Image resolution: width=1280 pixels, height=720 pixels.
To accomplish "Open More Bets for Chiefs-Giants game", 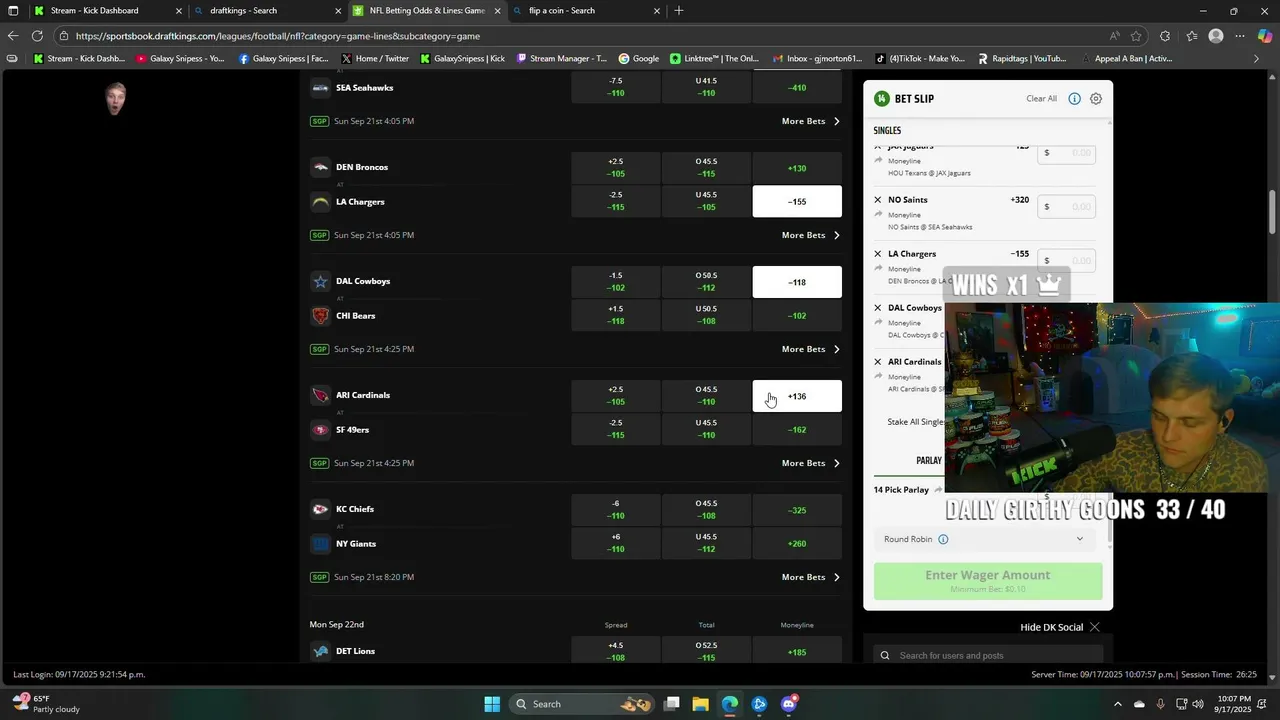I will click(810, 577).
